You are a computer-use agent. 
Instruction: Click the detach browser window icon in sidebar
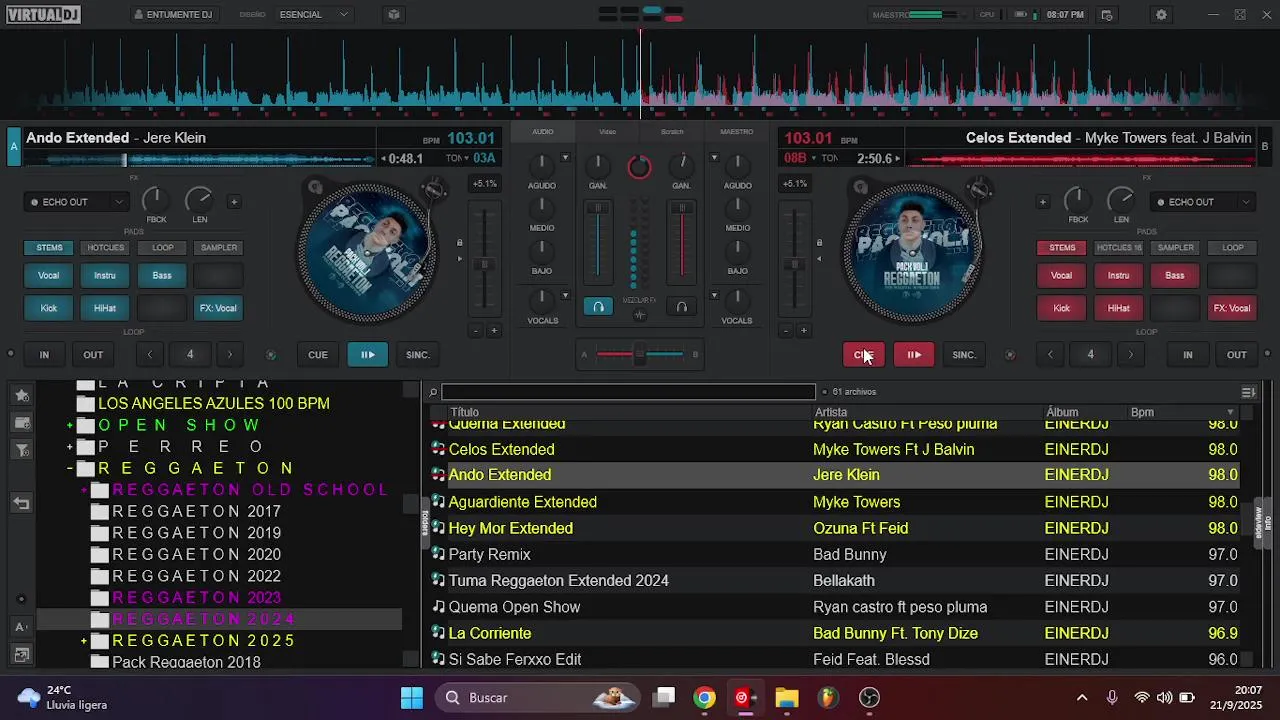[22, 655]
